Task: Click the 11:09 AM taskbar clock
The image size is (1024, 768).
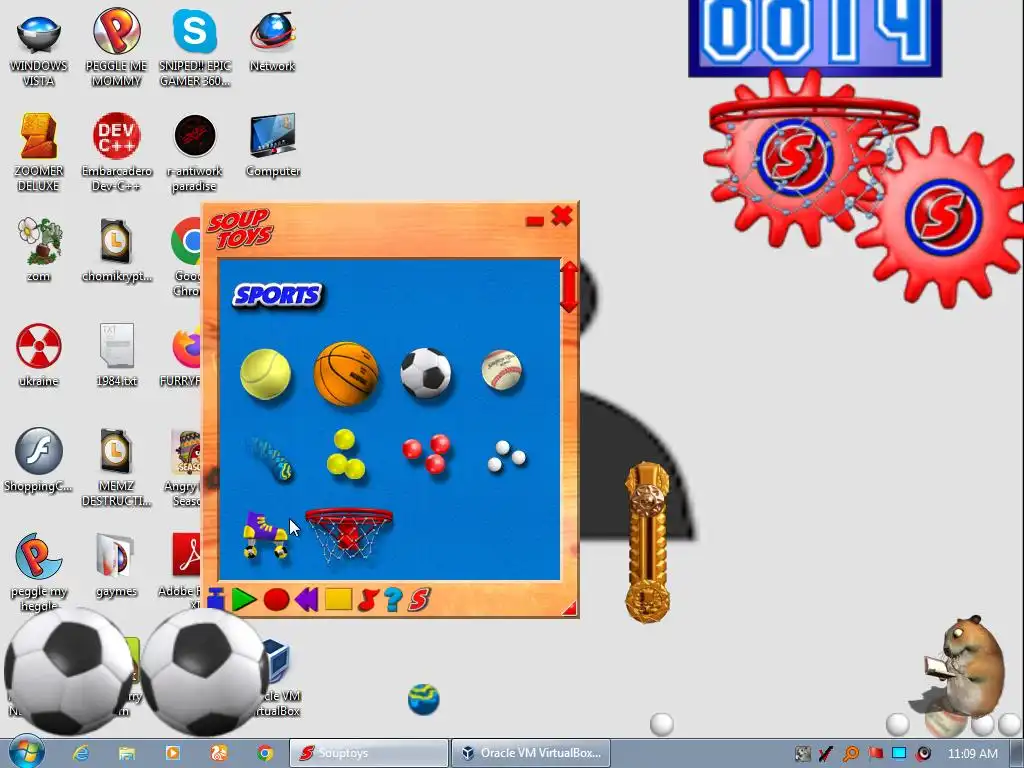Action: click(x=972, y=753)
